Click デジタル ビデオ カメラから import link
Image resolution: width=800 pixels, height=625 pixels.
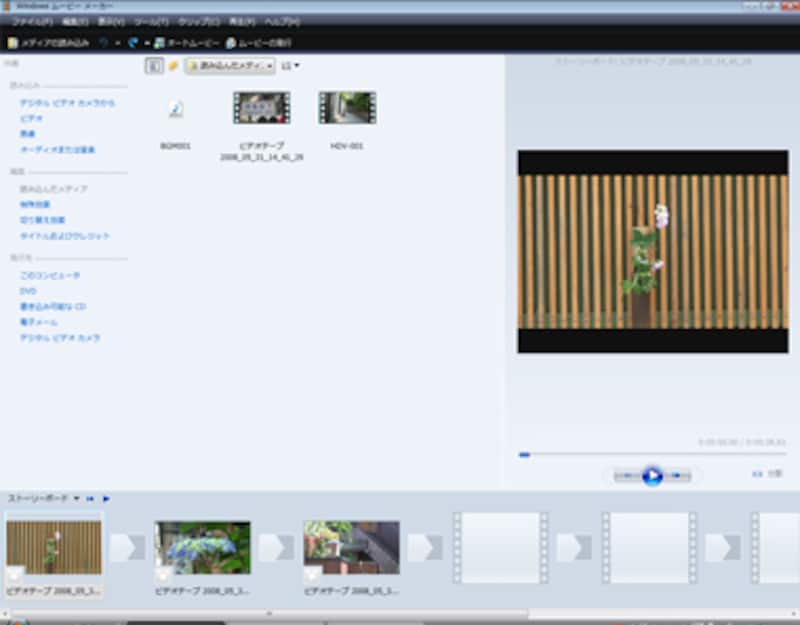point(60,102)
